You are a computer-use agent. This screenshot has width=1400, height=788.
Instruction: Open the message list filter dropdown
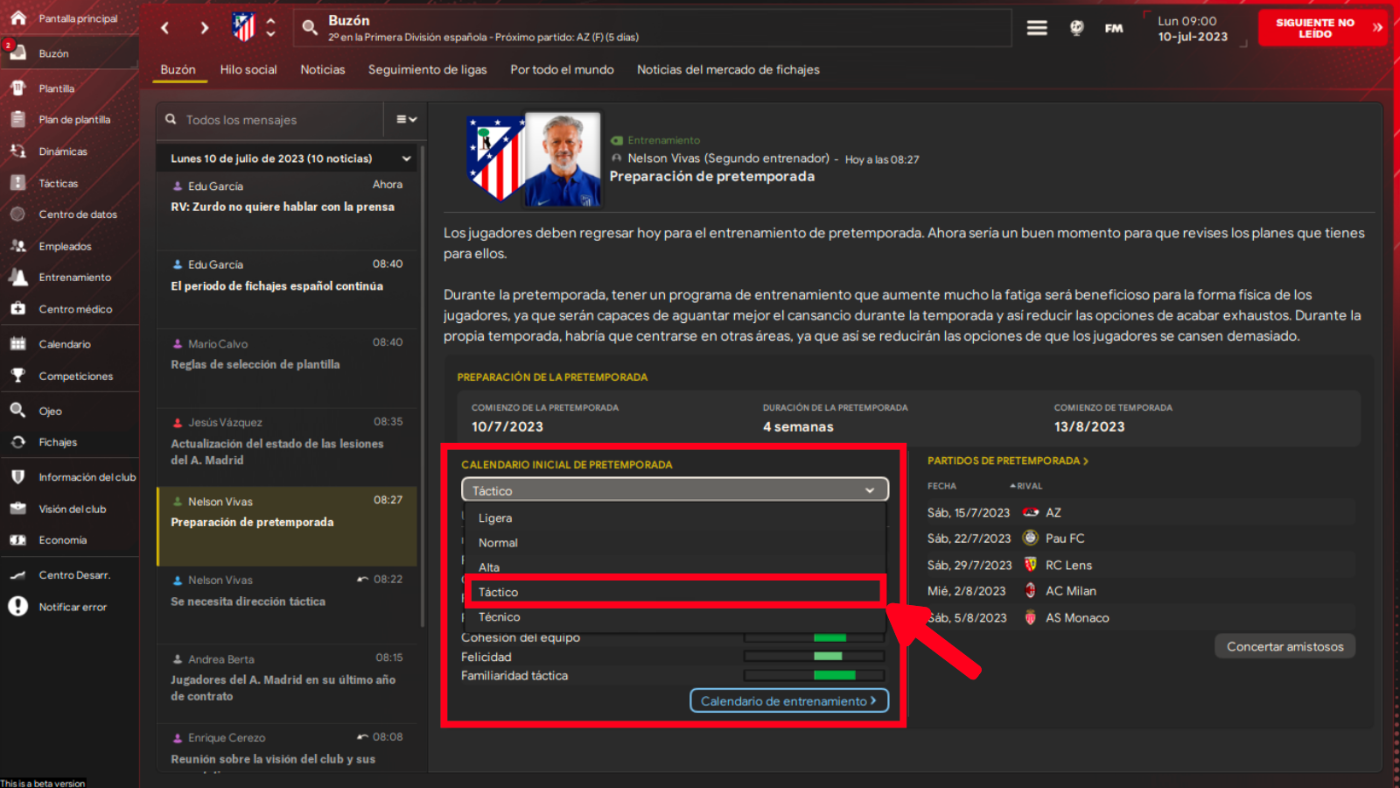click(x=406, y=119)
